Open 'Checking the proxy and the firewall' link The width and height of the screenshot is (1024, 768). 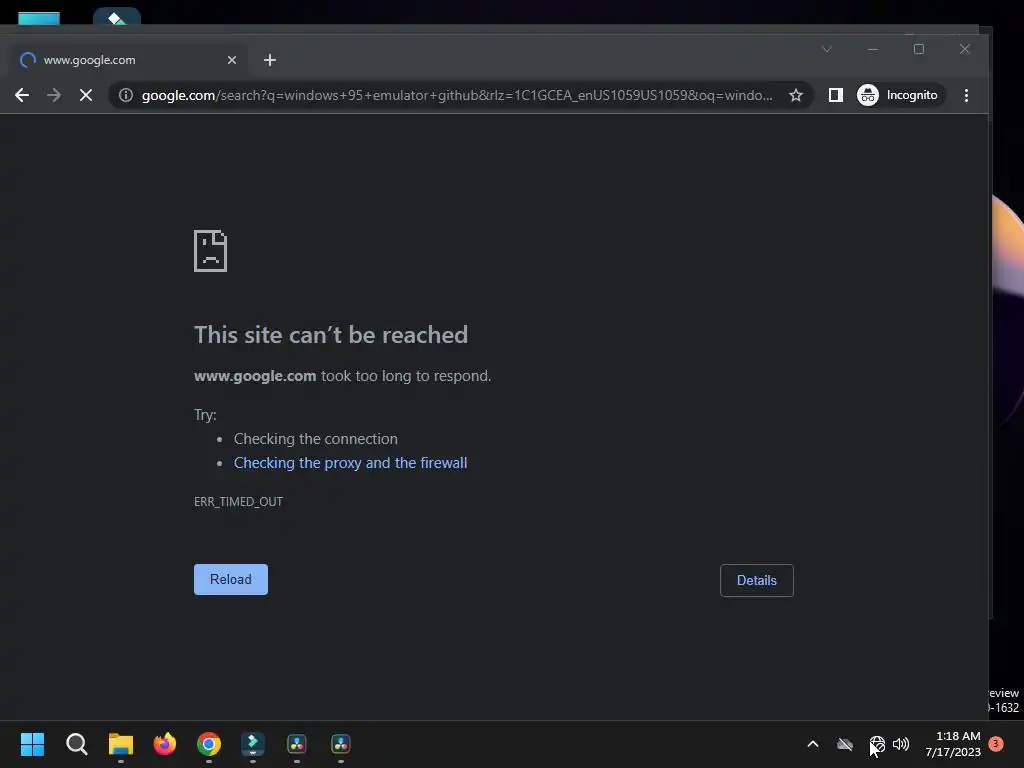[x=350, y=463]
